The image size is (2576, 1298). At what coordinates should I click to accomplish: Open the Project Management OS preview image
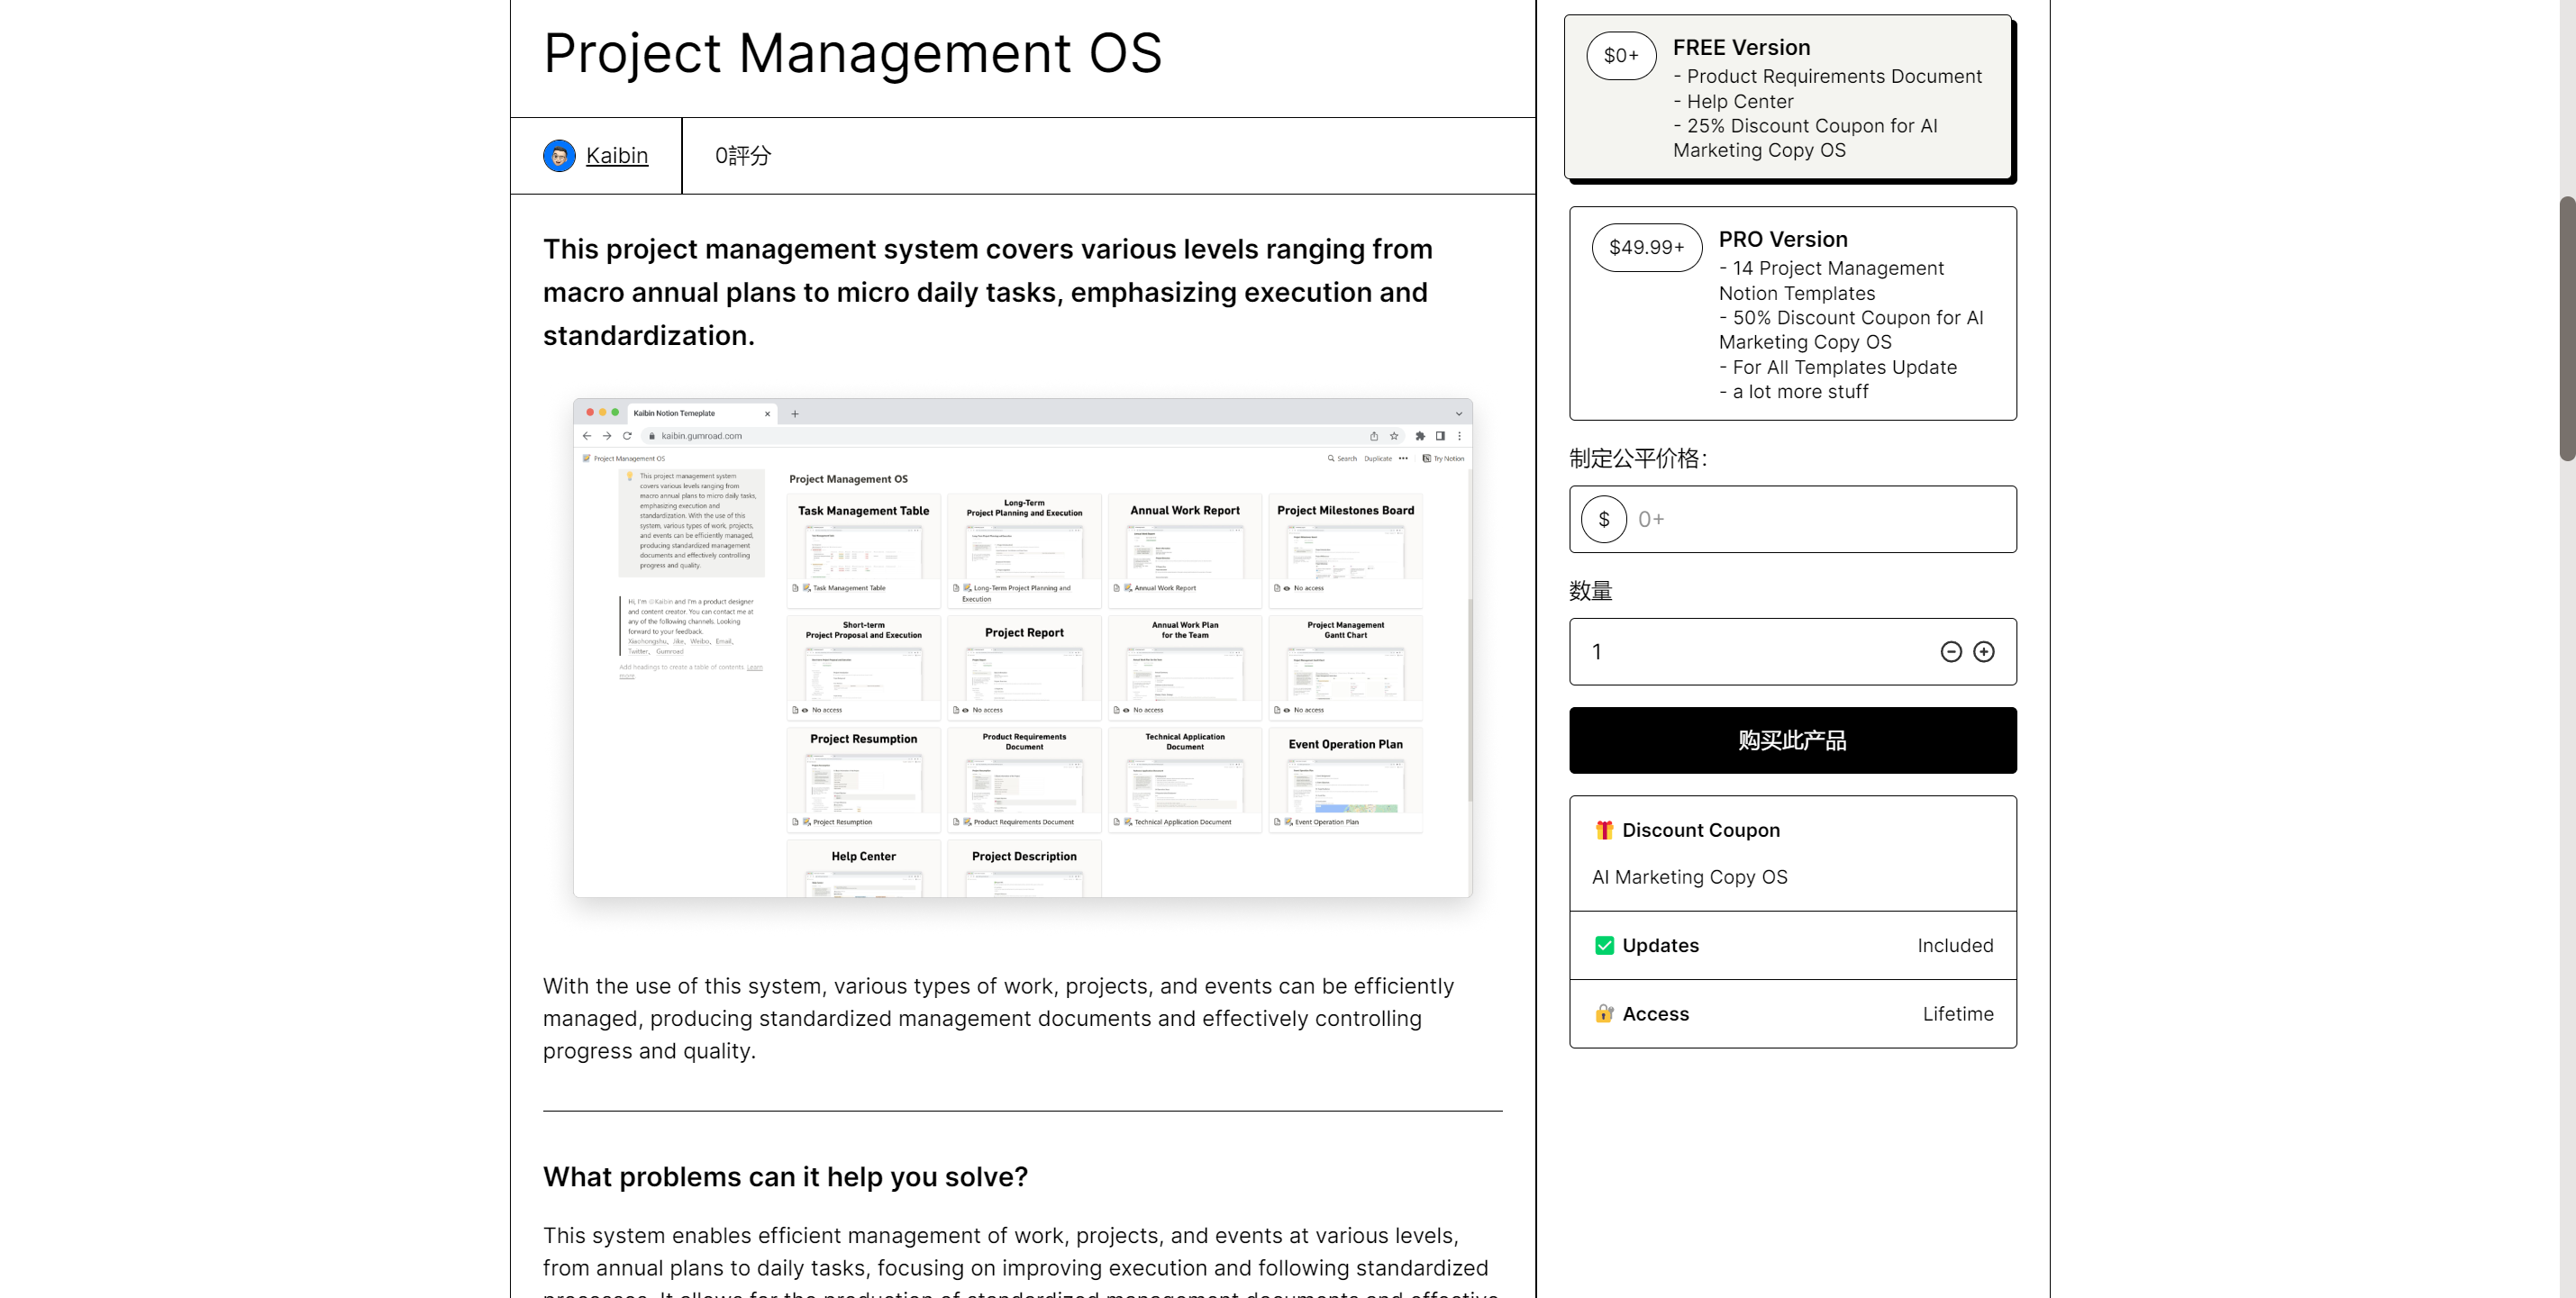tap(1022, 648)
